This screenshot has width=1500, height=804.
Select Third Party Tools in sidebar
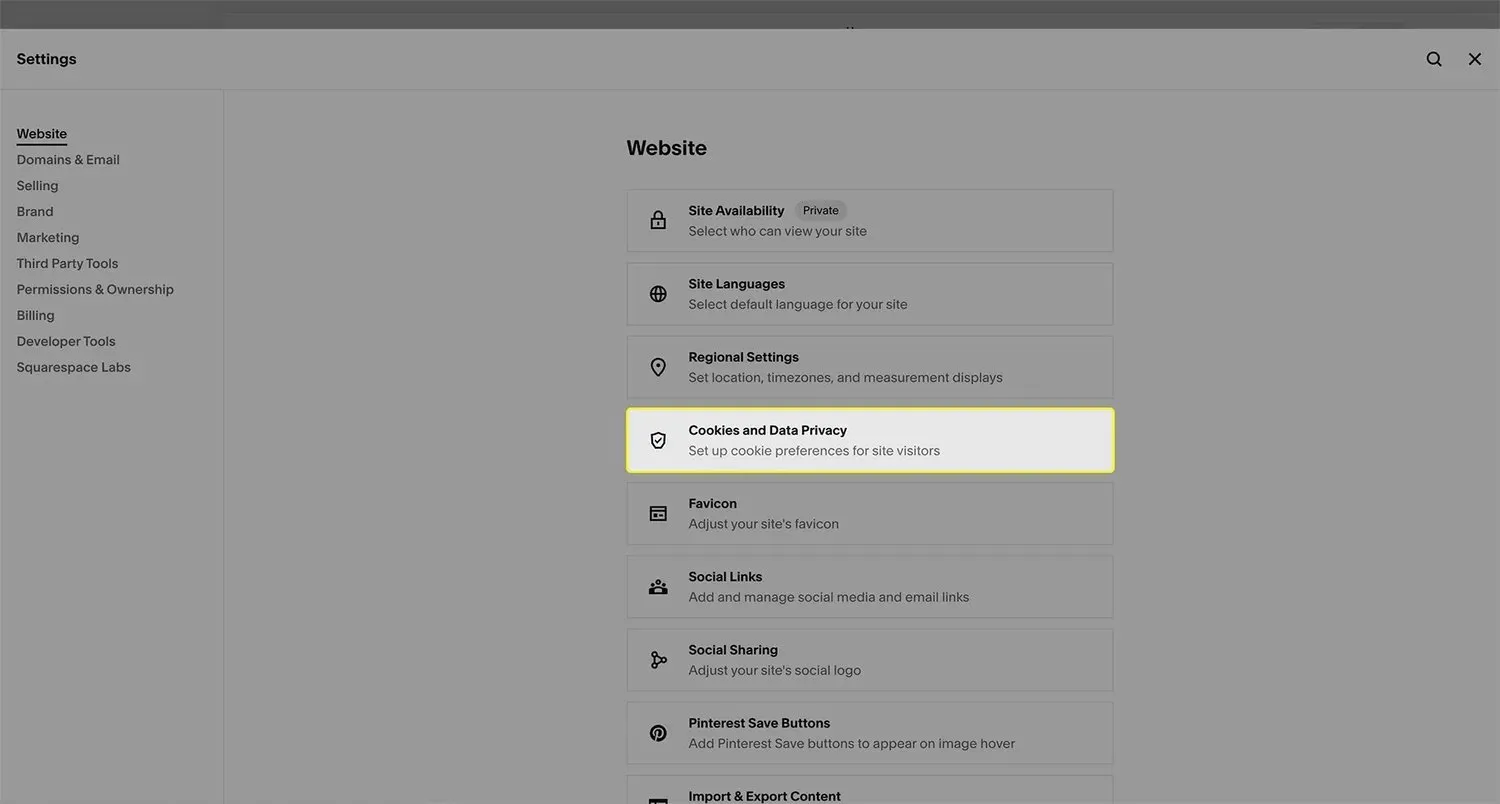coord(67,264)
